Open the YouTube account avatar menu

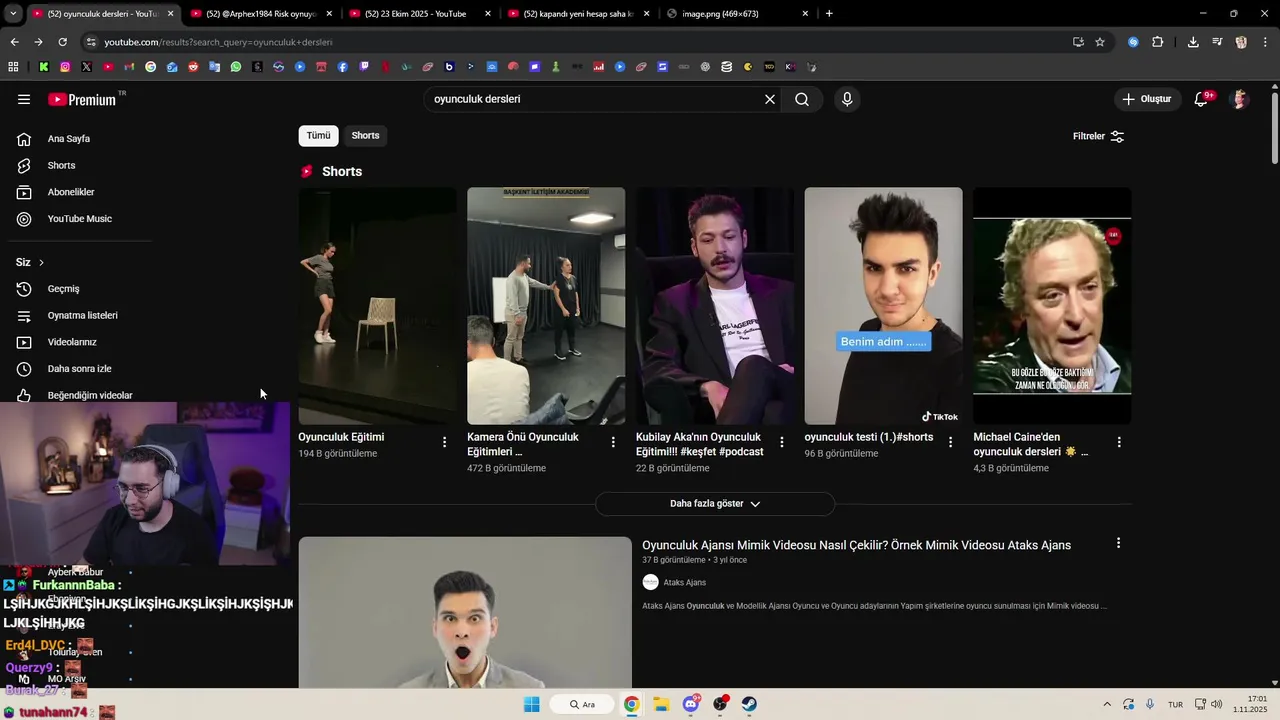coord(1240,99)
